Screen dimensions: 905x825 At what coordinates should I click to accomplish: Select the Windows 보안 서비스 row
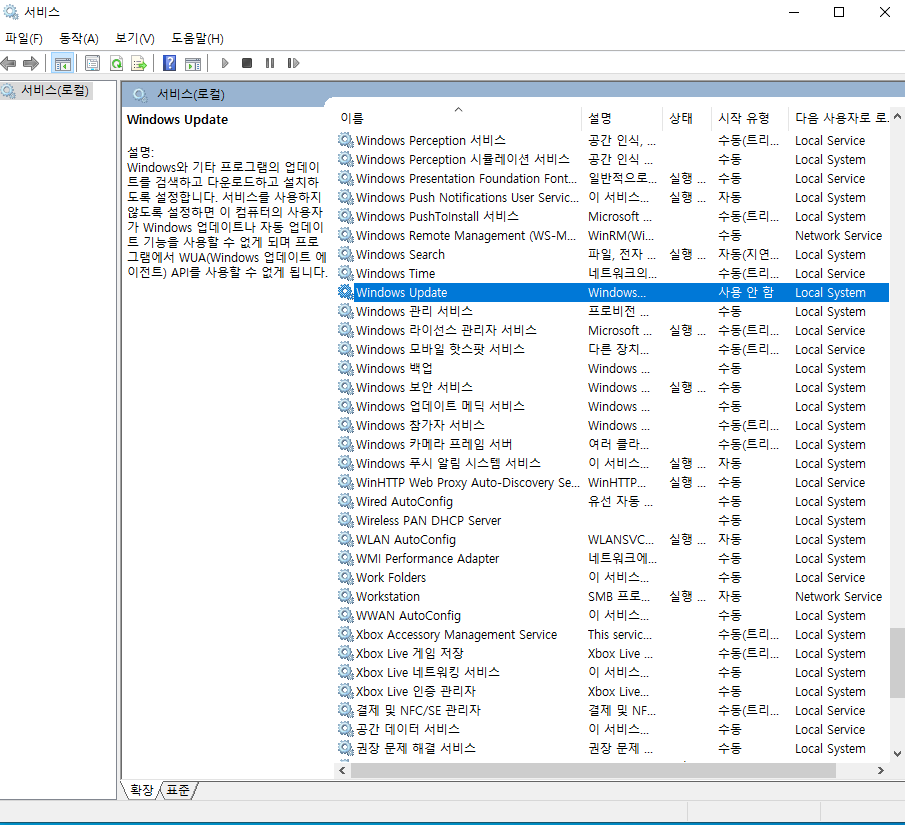pos(612,387)
